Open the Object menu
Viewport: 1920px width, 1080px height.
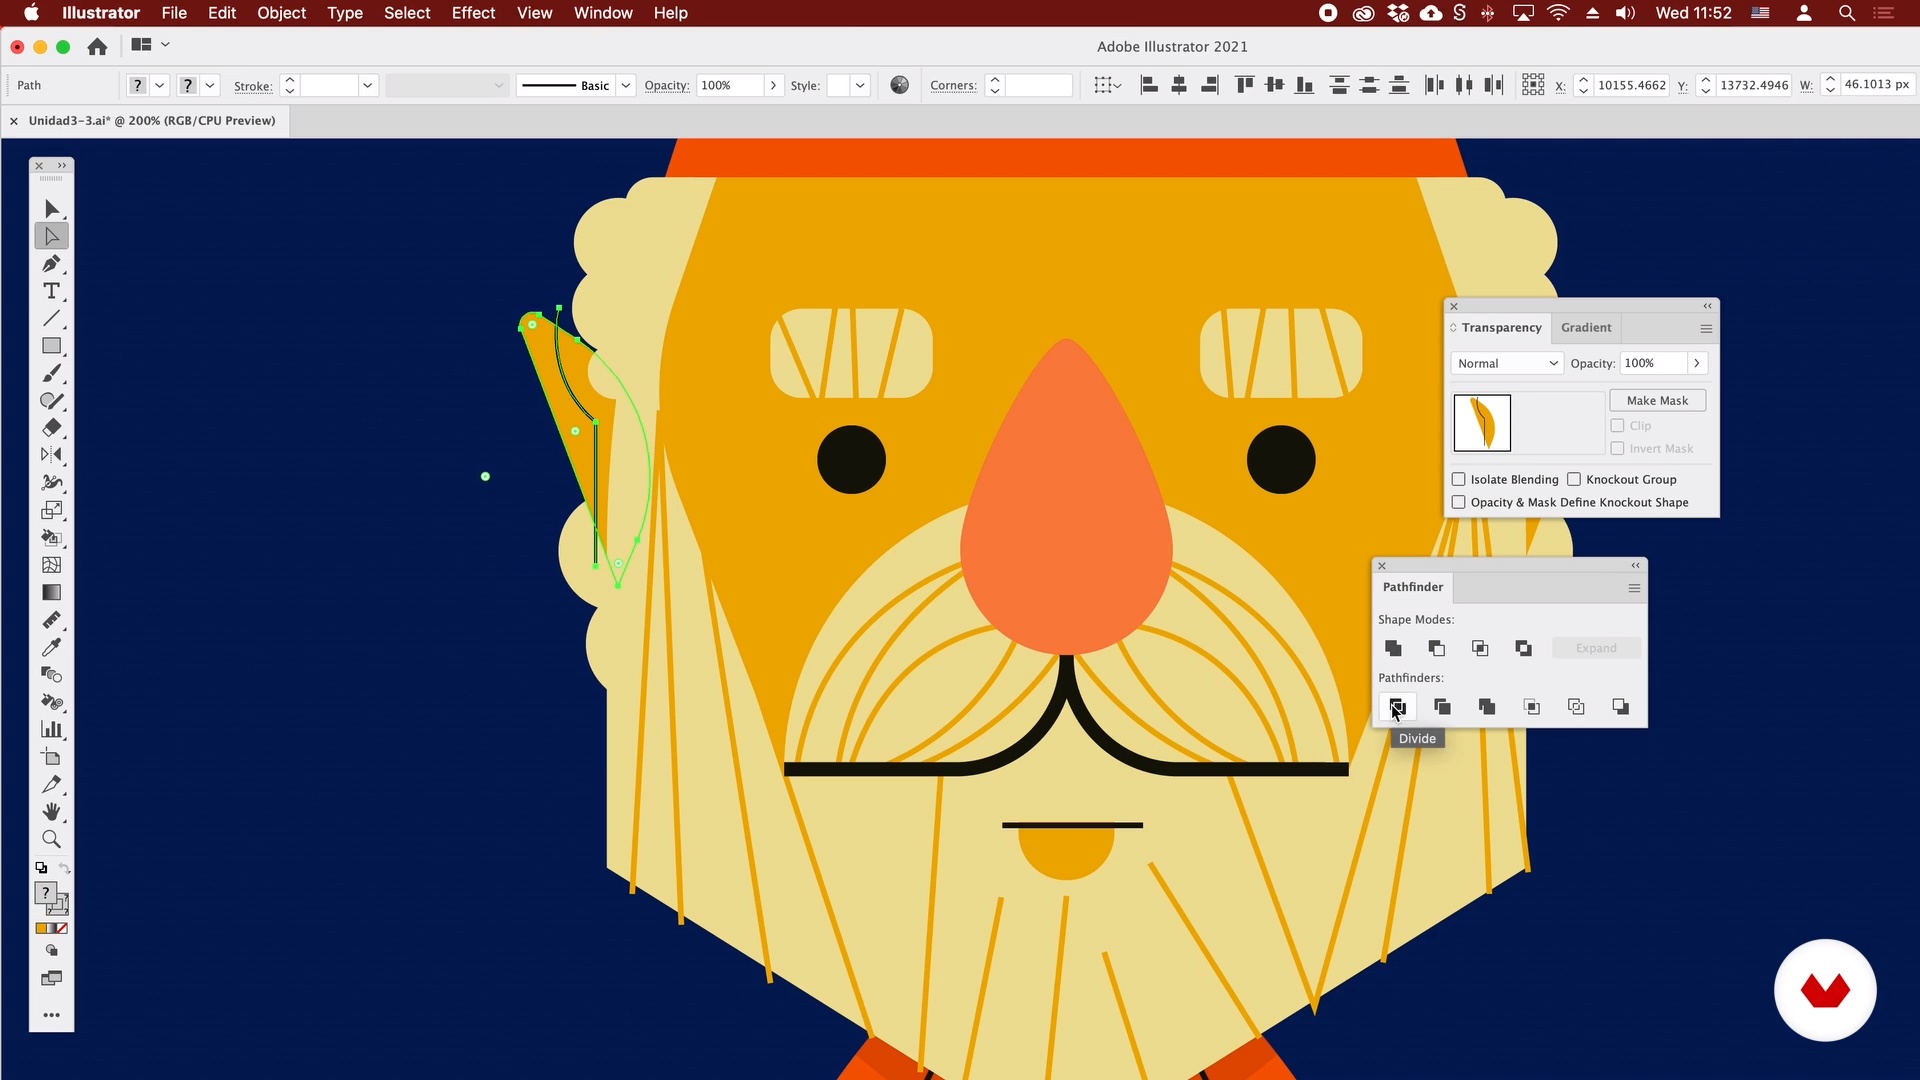(x=281, y=13)
